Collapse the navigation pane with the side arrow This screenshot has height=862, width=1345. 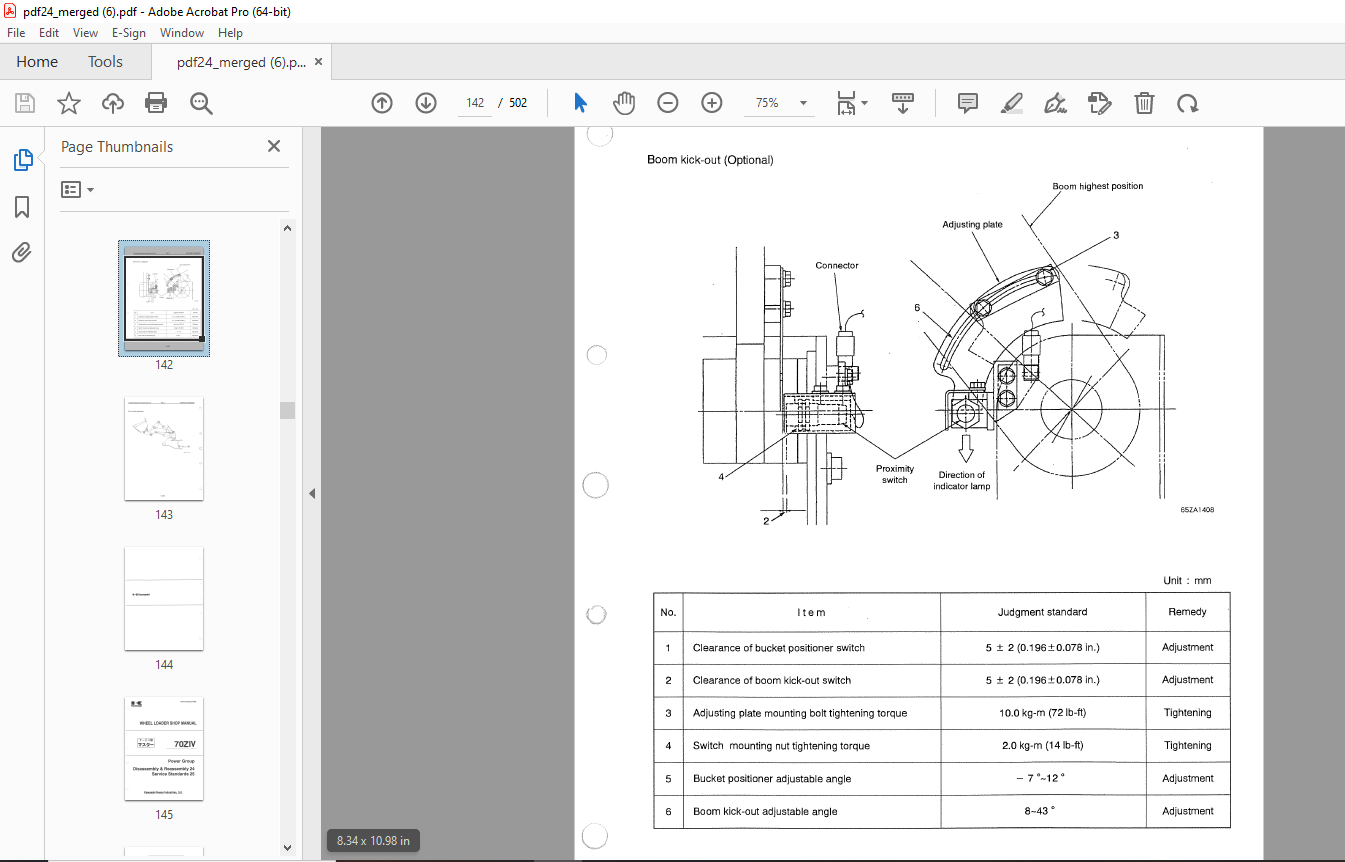pos(311,493)
